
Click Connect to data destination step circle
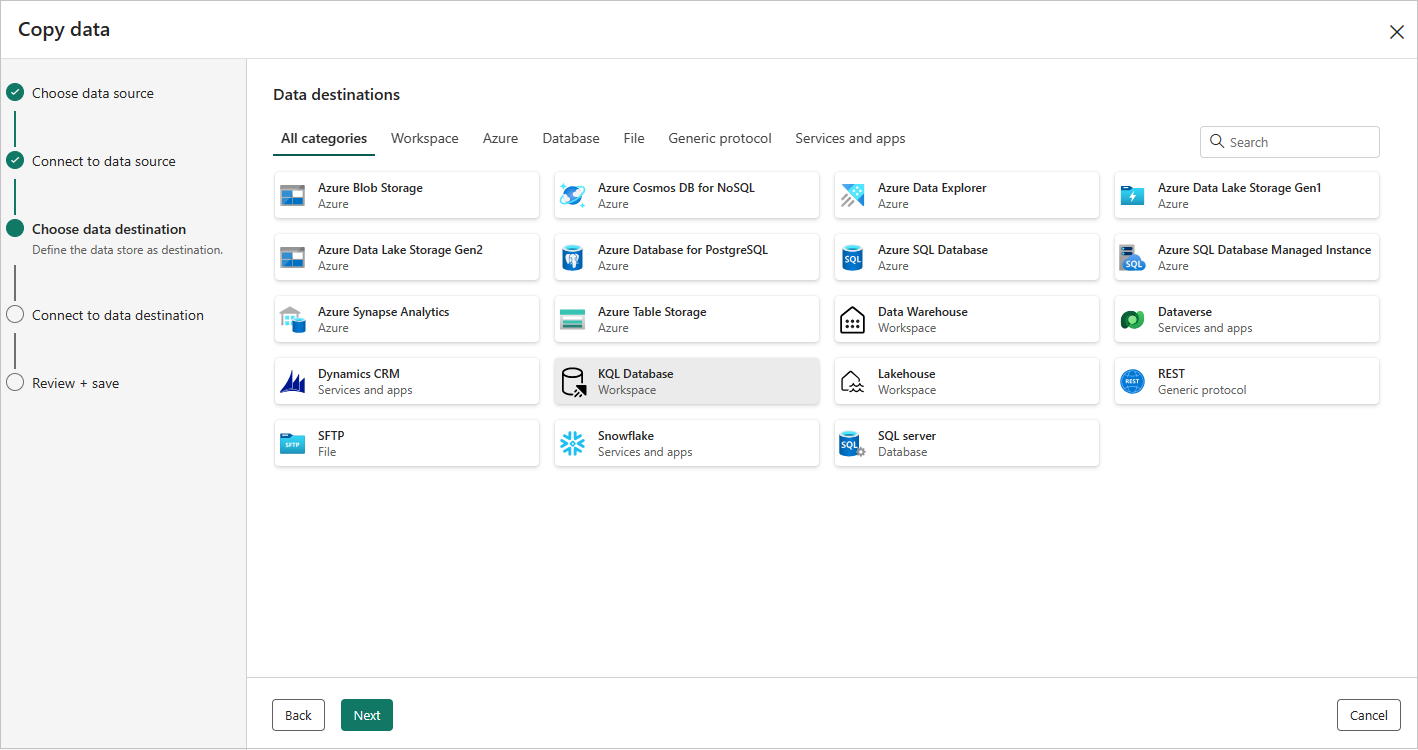point(15,315)
